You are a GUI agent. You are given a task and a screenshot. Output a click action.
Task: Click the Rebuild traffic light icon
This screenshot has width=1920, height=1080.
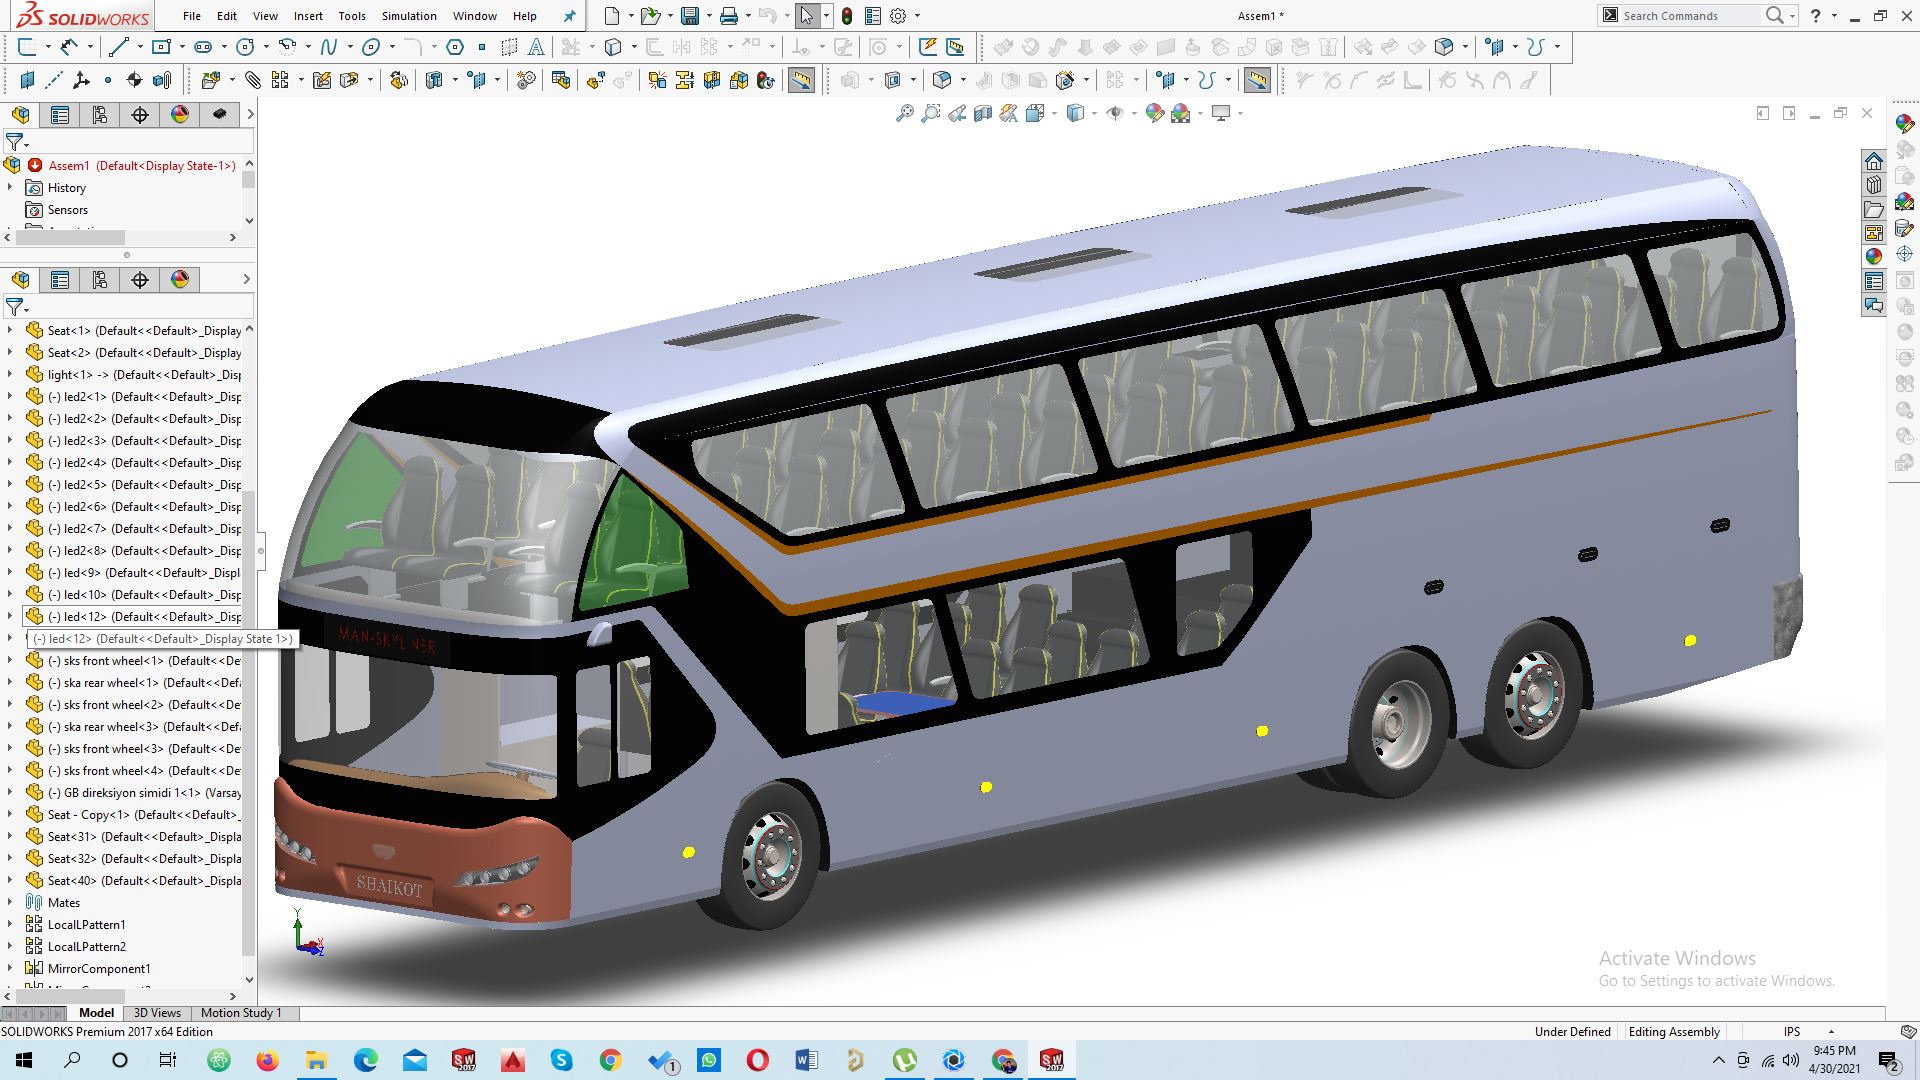[846, 16]
